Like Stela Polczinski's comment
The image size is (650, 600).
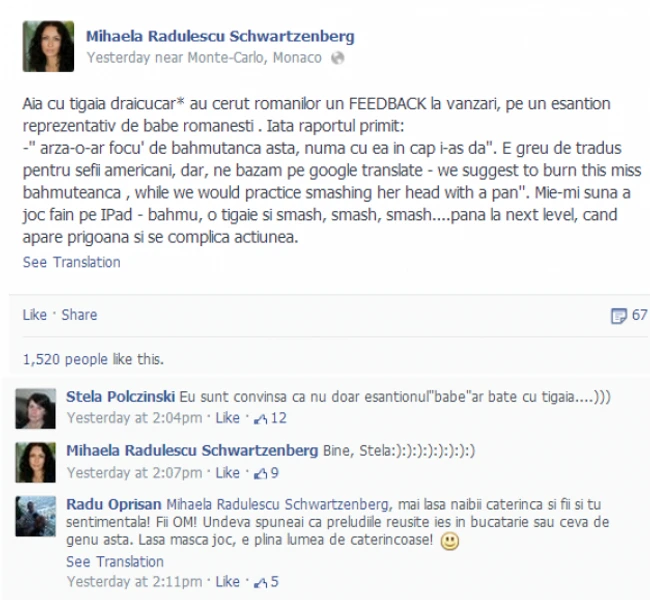tap(228, 418)
